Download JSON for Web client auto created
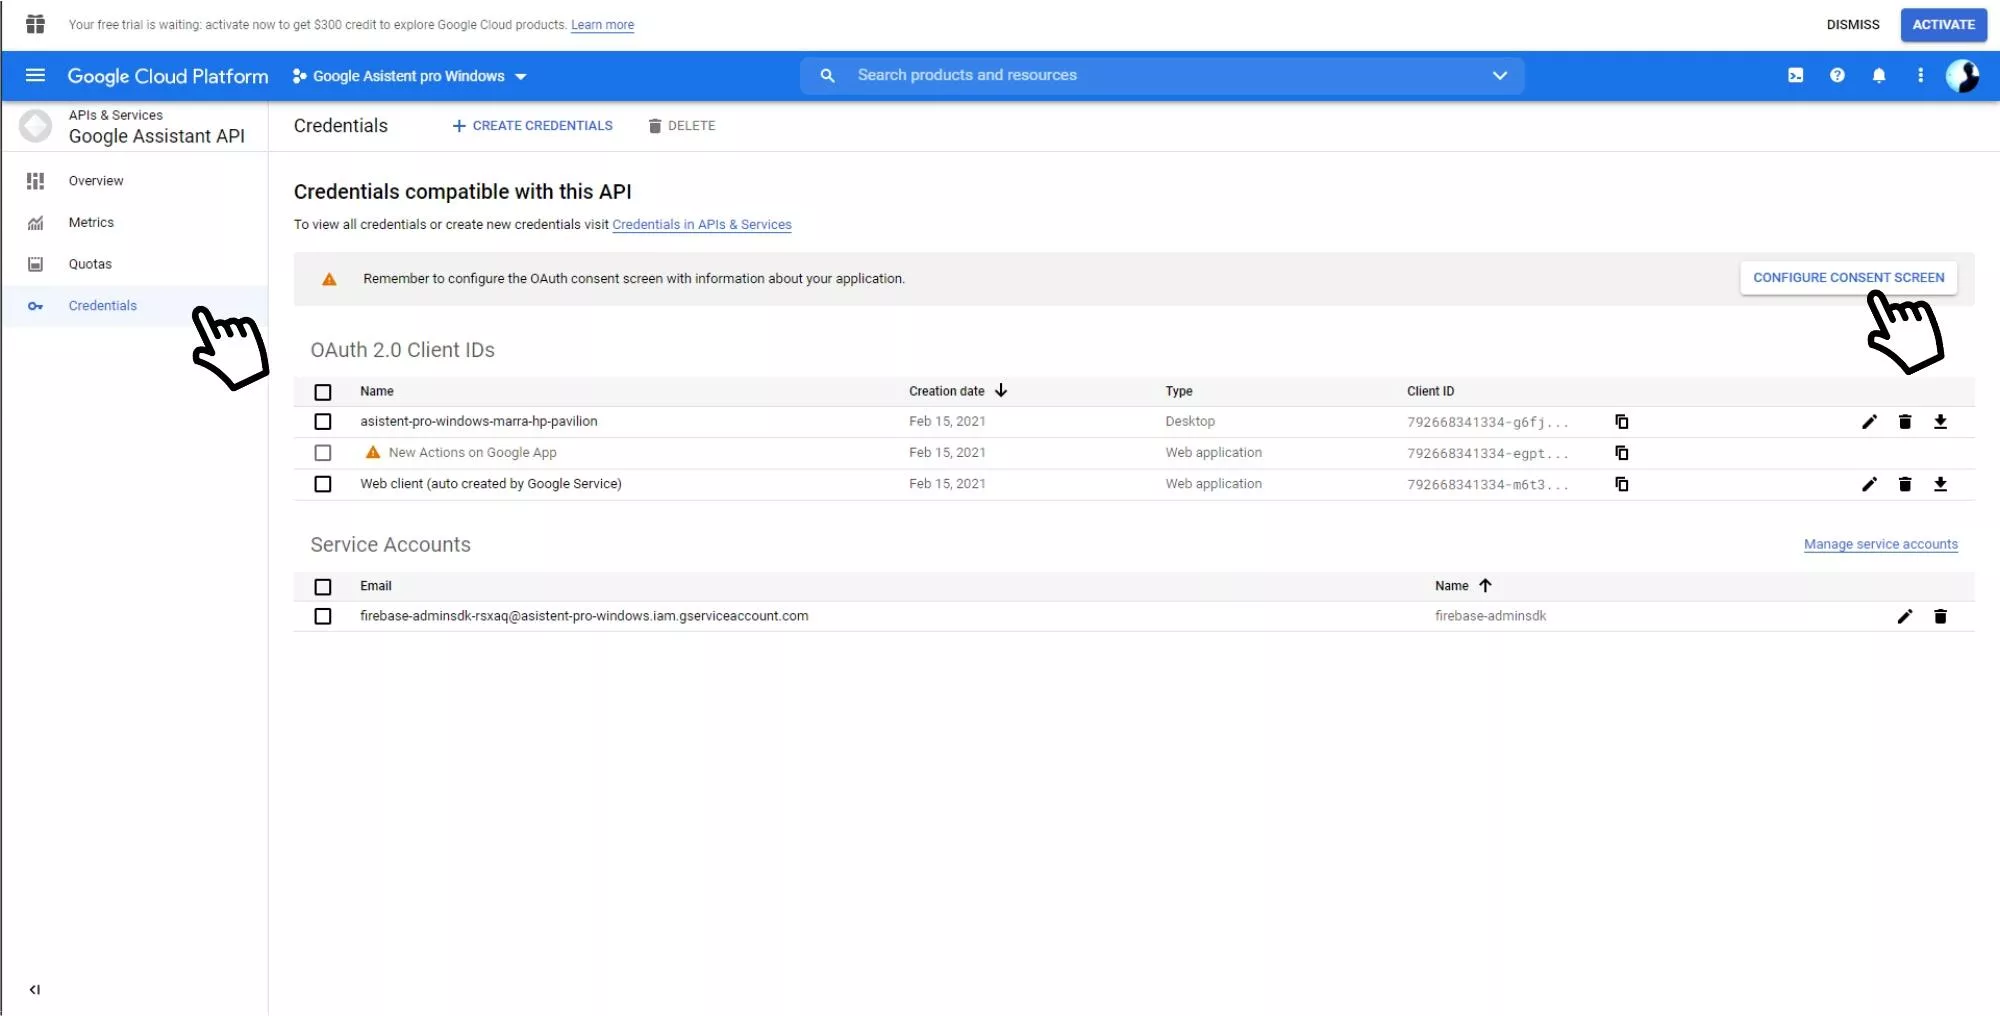 point(1940,484)
